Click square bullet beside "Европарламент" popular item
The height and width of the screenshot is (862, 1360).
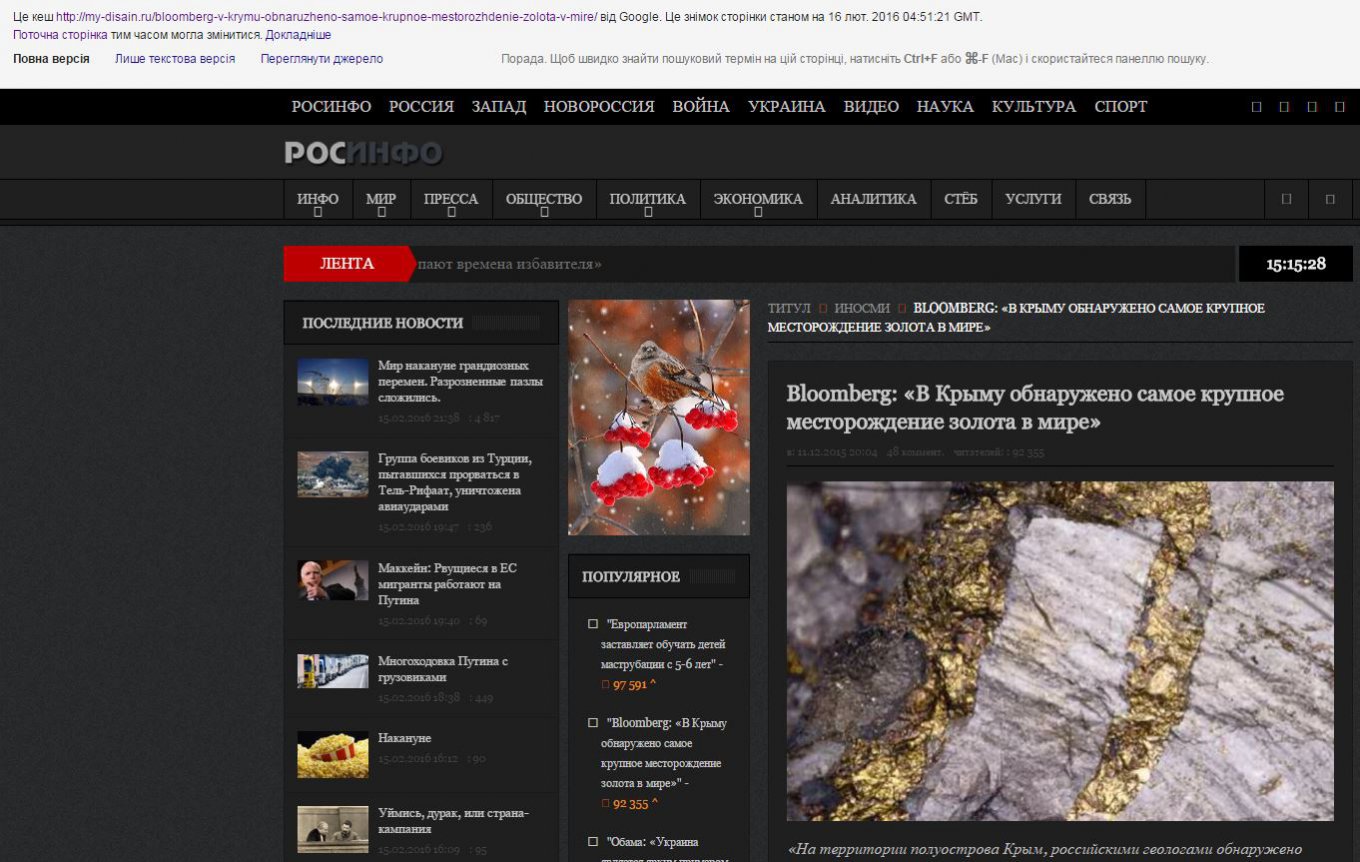pos(593,625)
